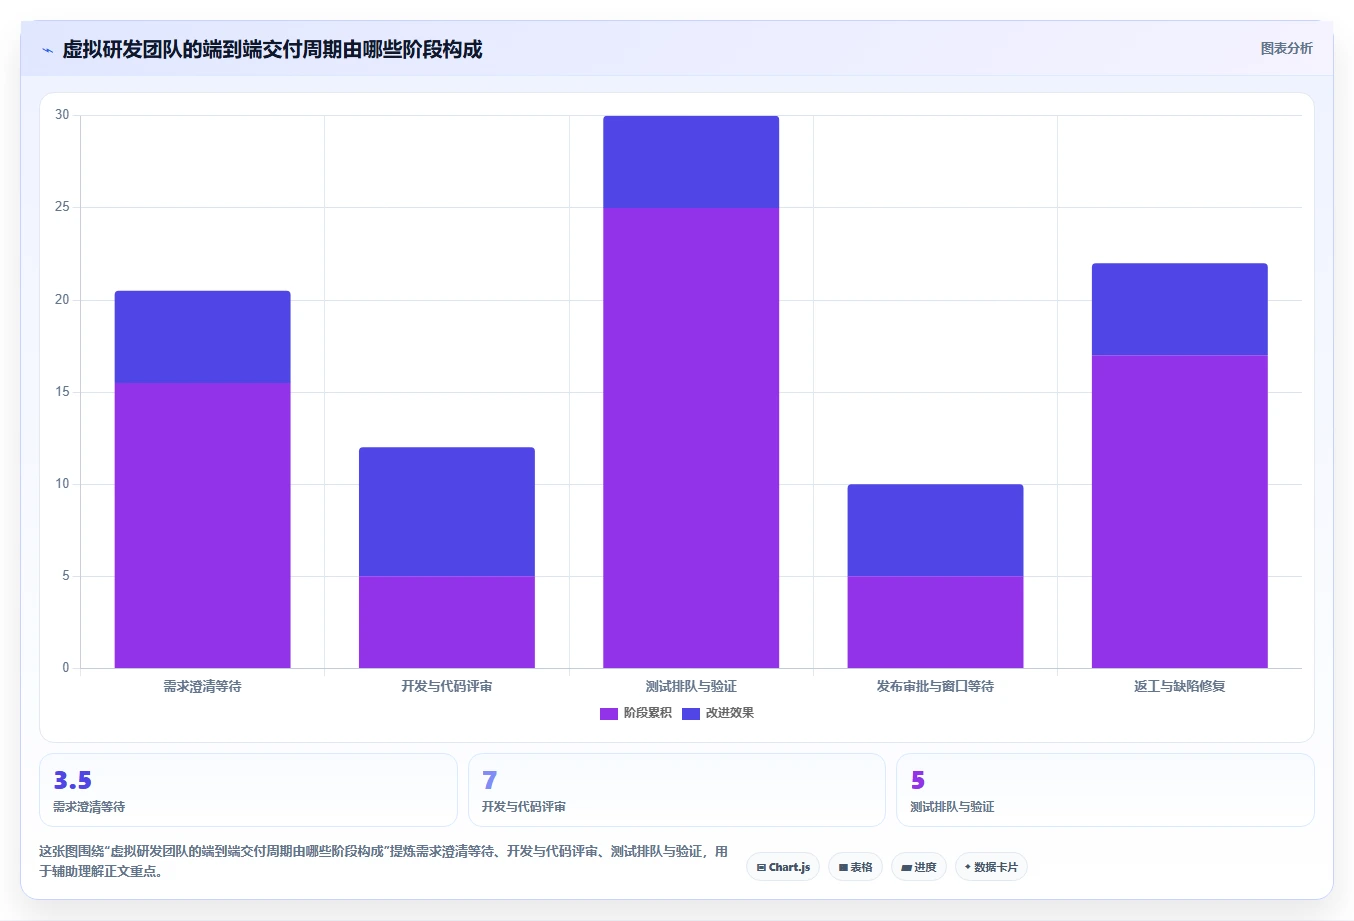Click the y-axis value 15

[62, 392]
